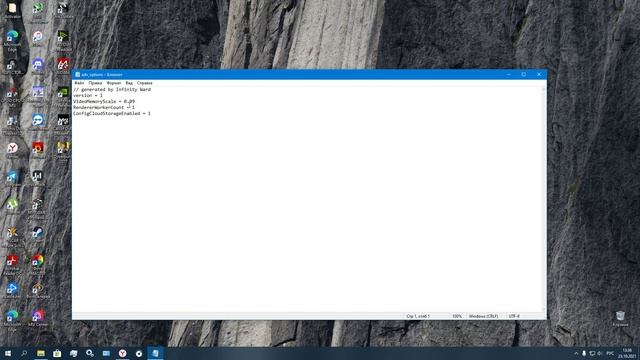Click the cursor position indicator in status bar

(418, 316)
